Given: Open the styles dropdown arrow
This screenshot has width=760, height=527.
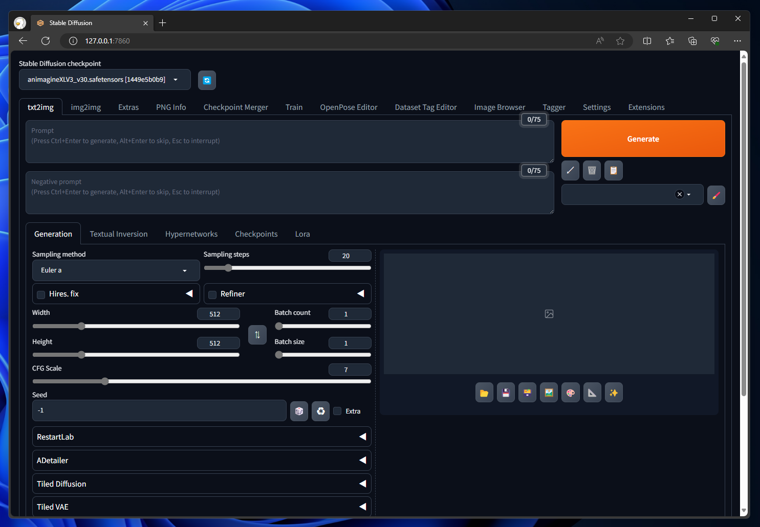Looking at the screenshot, I should [x=689, y=194].
